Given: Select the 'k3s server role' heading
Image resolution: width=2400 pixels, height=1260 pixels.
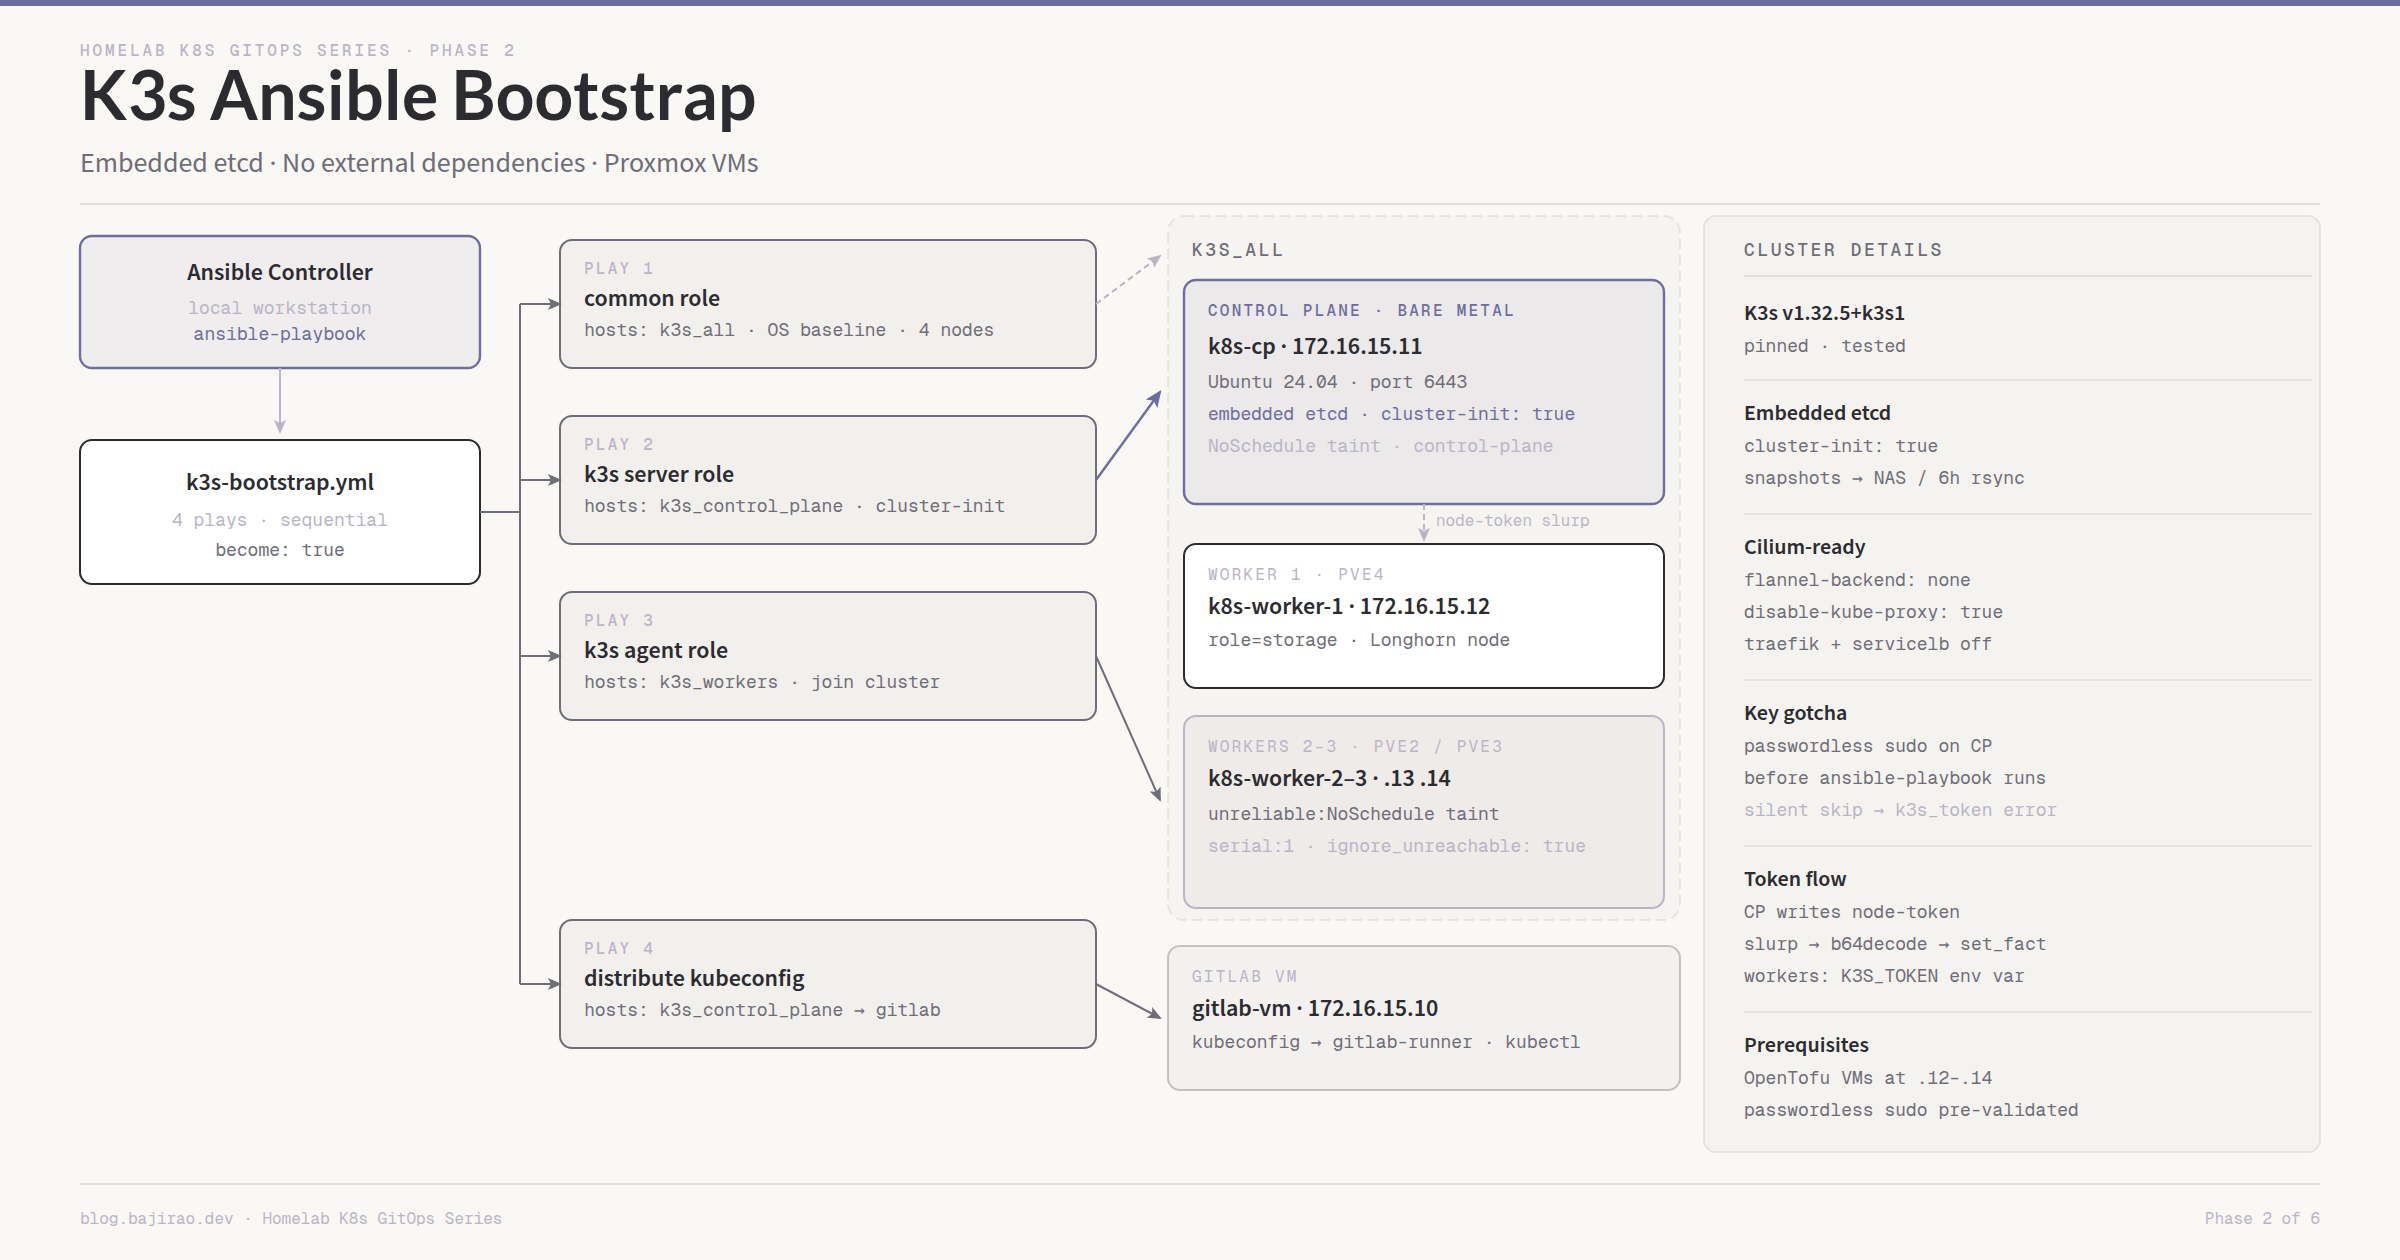Looking at the screenshot, I should 659,474.
